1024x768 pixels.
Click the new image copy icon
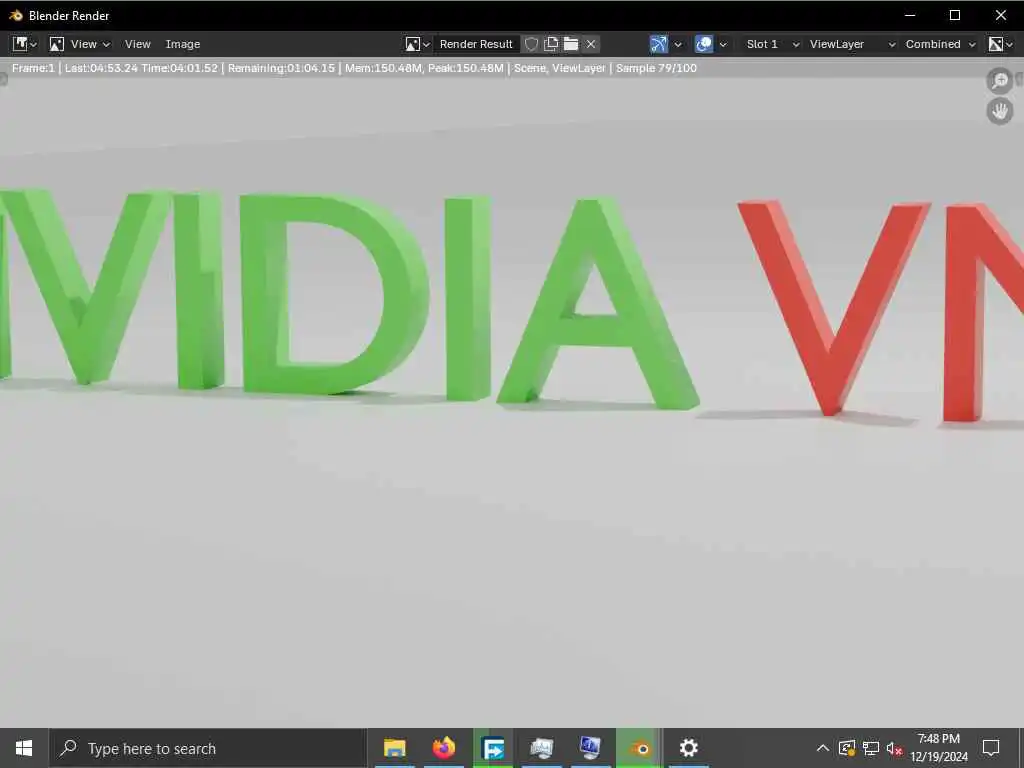(x=551, y=44)
